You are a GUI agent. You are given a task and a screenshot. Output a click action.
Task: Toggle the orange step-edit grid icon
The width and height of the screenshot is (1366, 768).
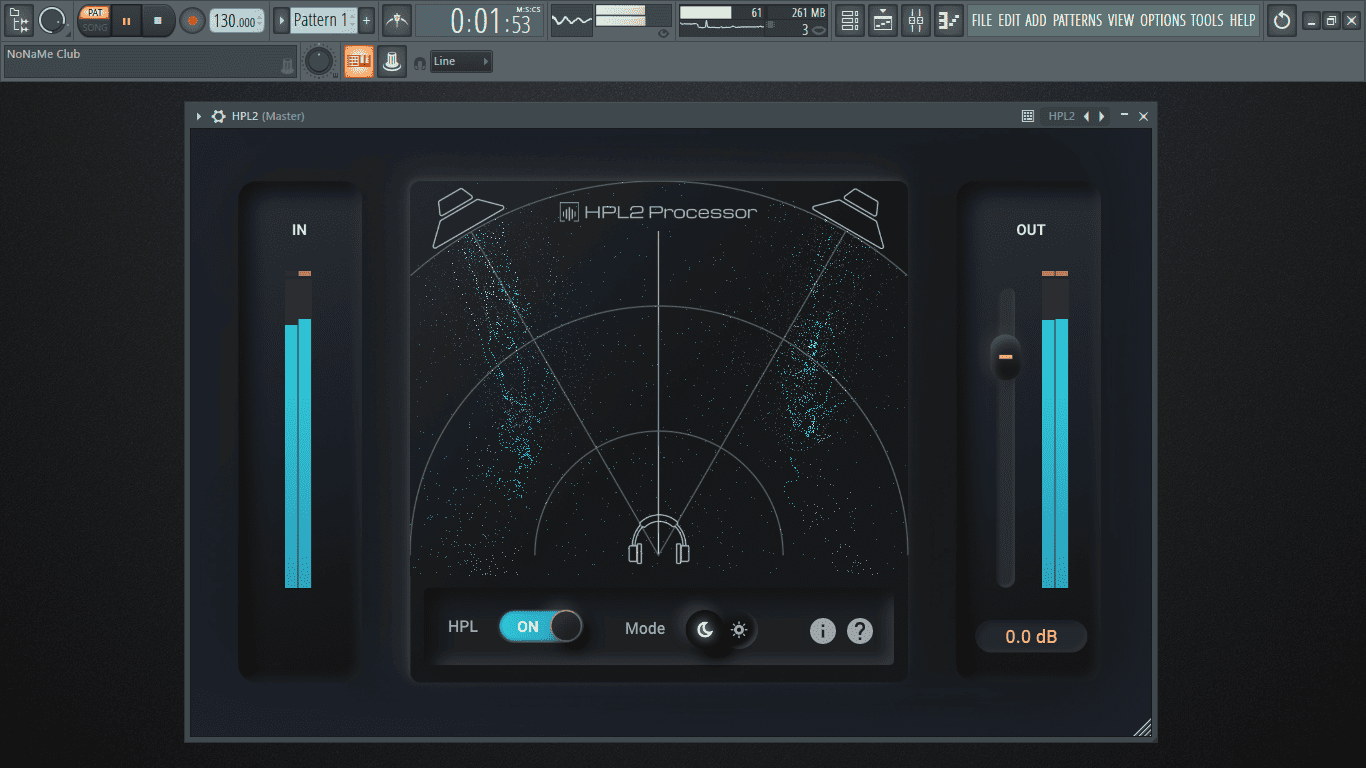[358, 61]
